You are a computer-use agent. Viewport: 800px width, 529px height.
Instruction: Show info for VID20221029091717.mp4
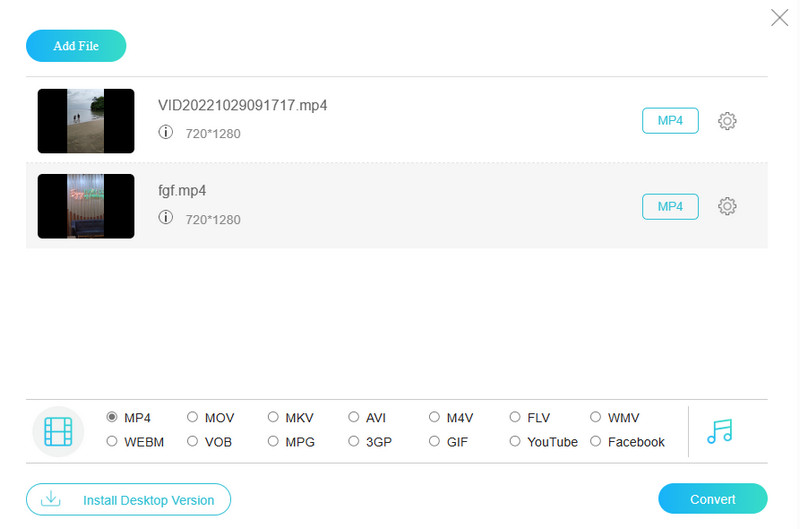click(x=166, y=132)
